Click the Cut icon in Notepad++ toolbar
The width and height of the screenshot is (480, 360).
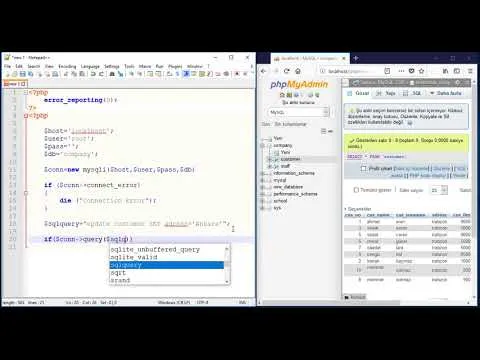(66, 74)
